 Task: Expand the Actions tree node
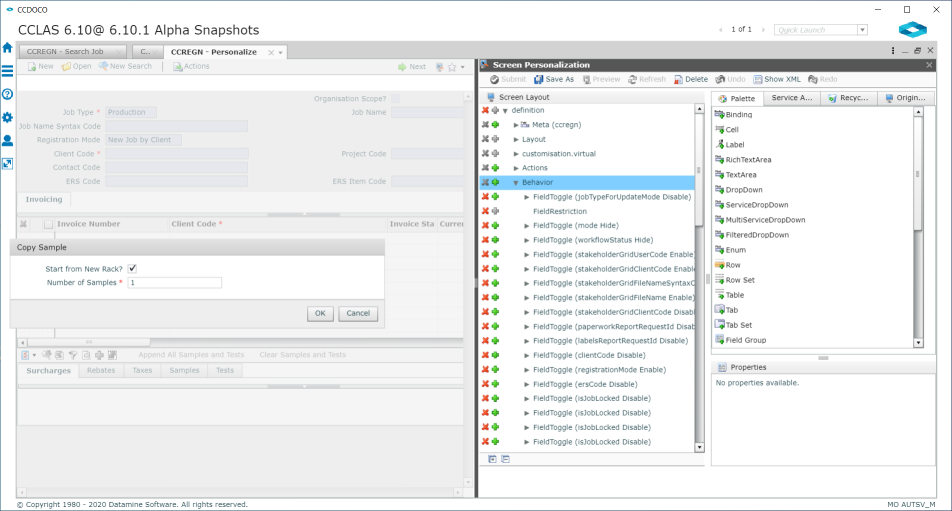pos(516,168)
